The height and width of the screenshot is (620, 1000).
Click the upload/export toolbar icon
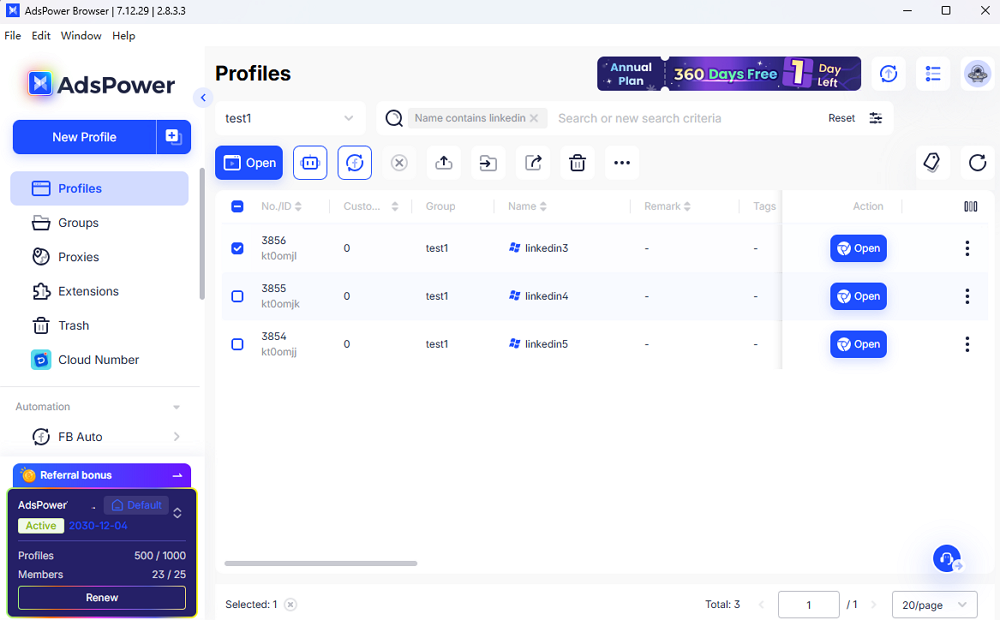tap(444, 163)
